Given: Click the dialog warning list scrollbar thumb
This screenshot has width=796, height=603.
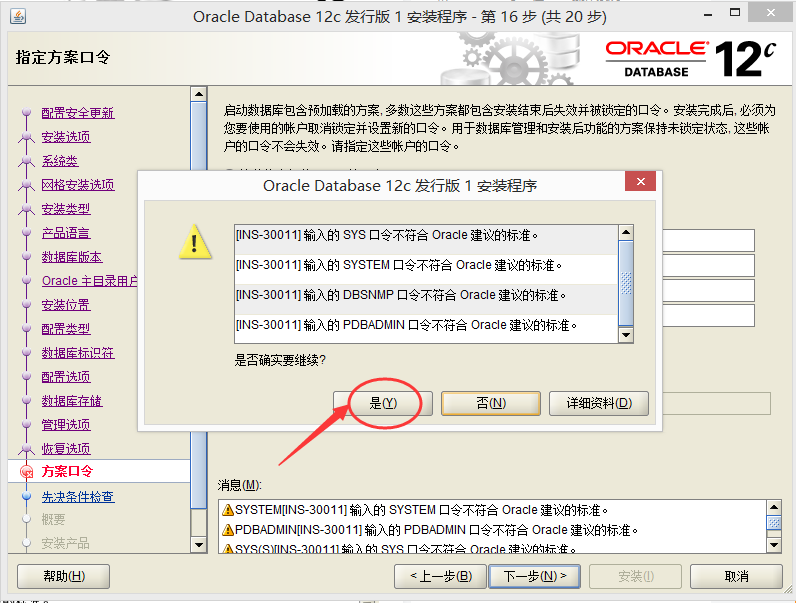Looking at the screenshot, I should pyautogui.click(x=626, y=283).
